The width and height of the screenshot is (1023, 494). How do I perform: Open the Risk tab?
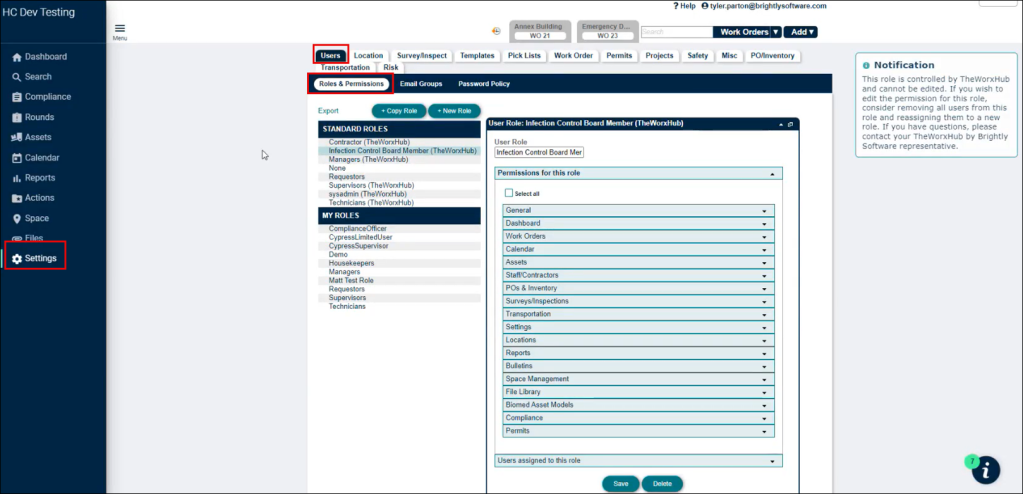[x=391, y=68]
